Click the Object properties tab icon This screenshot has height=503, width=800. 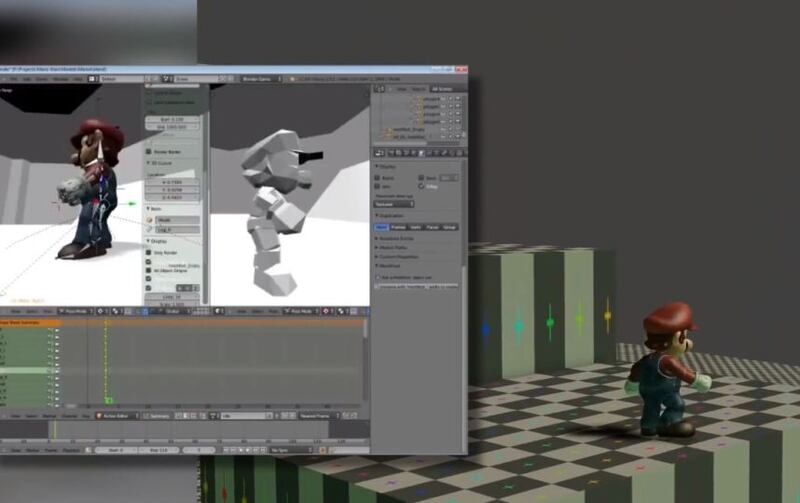pyautogui.click(x=422, y=153)
